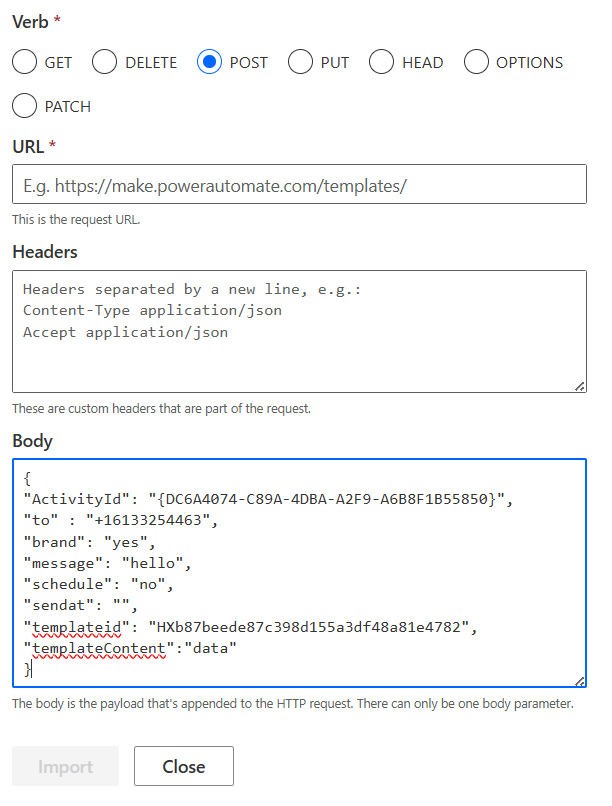
Task: Select the POST radio button
Action: click(209, 62)
